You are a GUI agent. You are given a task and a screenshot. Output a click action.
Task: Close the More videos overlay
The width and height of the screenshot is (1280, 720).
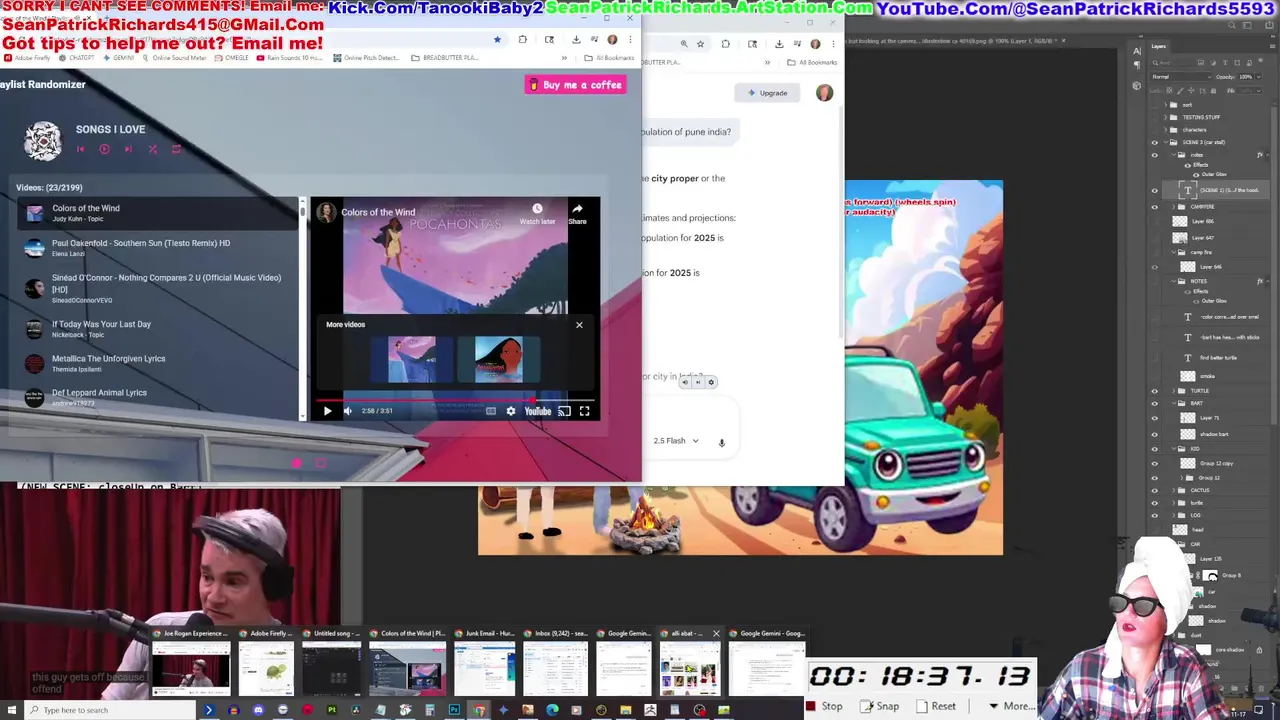579,325
